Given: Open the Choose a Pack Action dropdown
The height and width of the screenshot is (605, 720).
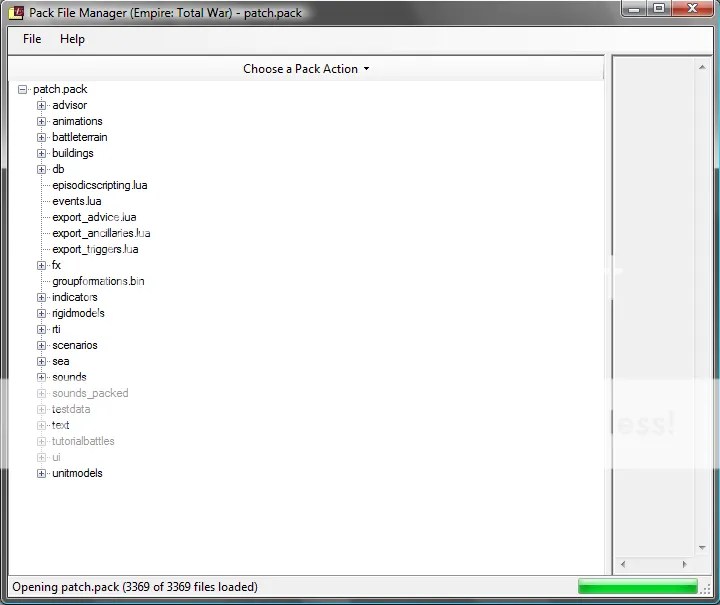Looking at the screenshot, I should click(306, 69).
